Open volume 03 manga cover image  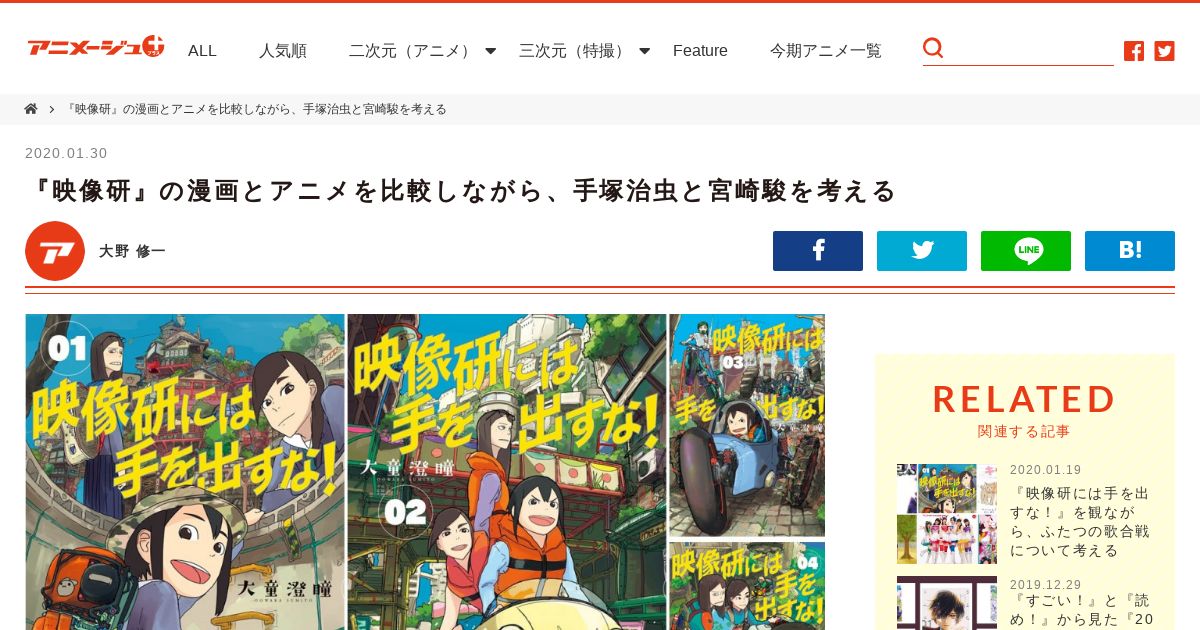747,425
